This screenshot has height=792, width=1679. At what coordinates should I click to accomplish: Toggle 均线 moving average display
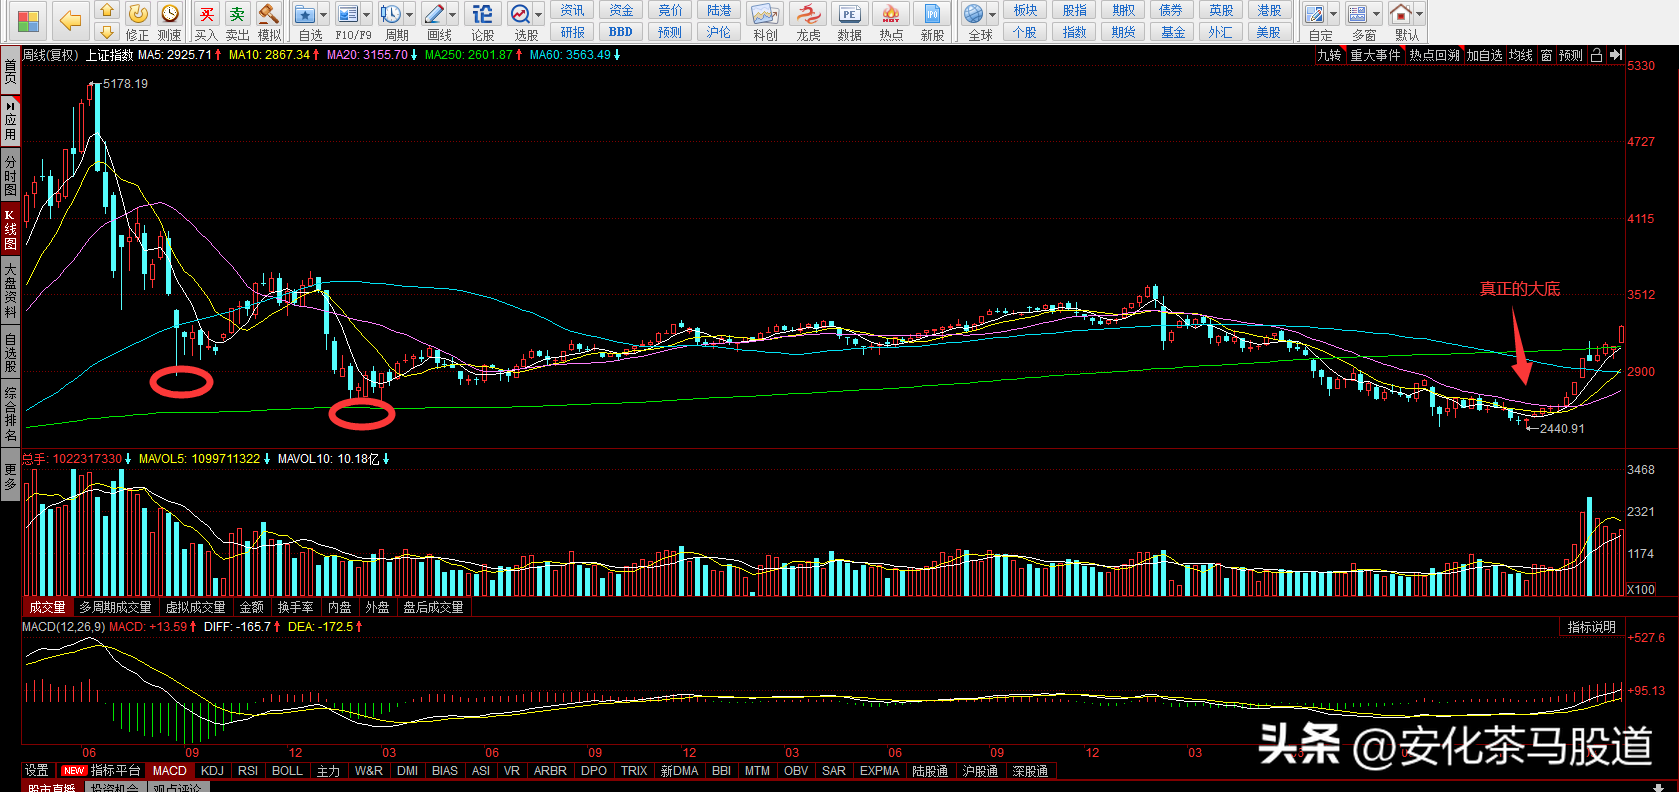1521,55
